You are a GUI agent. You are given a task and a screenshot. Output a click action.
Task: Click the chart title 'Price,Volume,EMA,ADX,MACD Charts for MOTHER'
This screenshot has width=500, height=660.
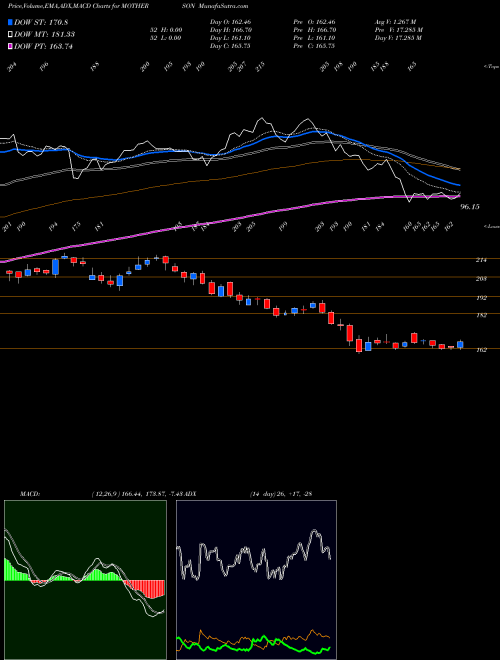click(78, 6)
